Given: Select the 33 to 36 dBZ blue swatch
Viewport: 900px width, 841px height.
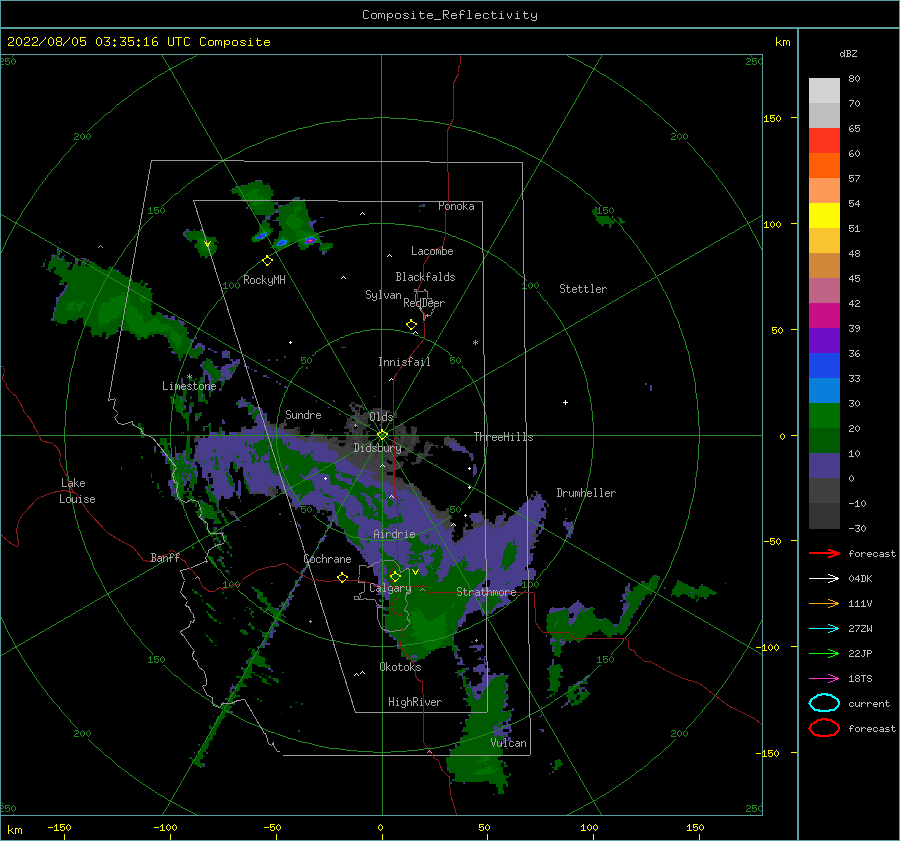Looking at the screenshot, I should pyautogui.click(x=824, y=366).
